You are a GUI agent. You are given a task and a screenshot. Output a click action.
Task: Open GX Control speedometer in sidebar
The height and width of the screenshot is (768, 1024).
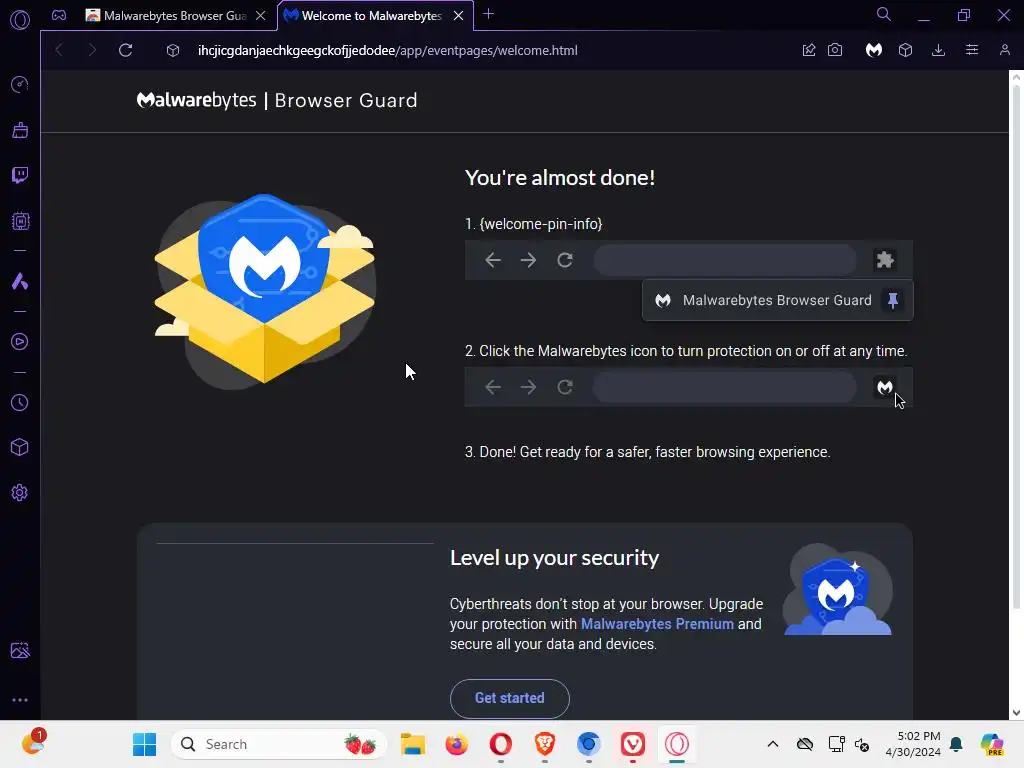[20, 84]
